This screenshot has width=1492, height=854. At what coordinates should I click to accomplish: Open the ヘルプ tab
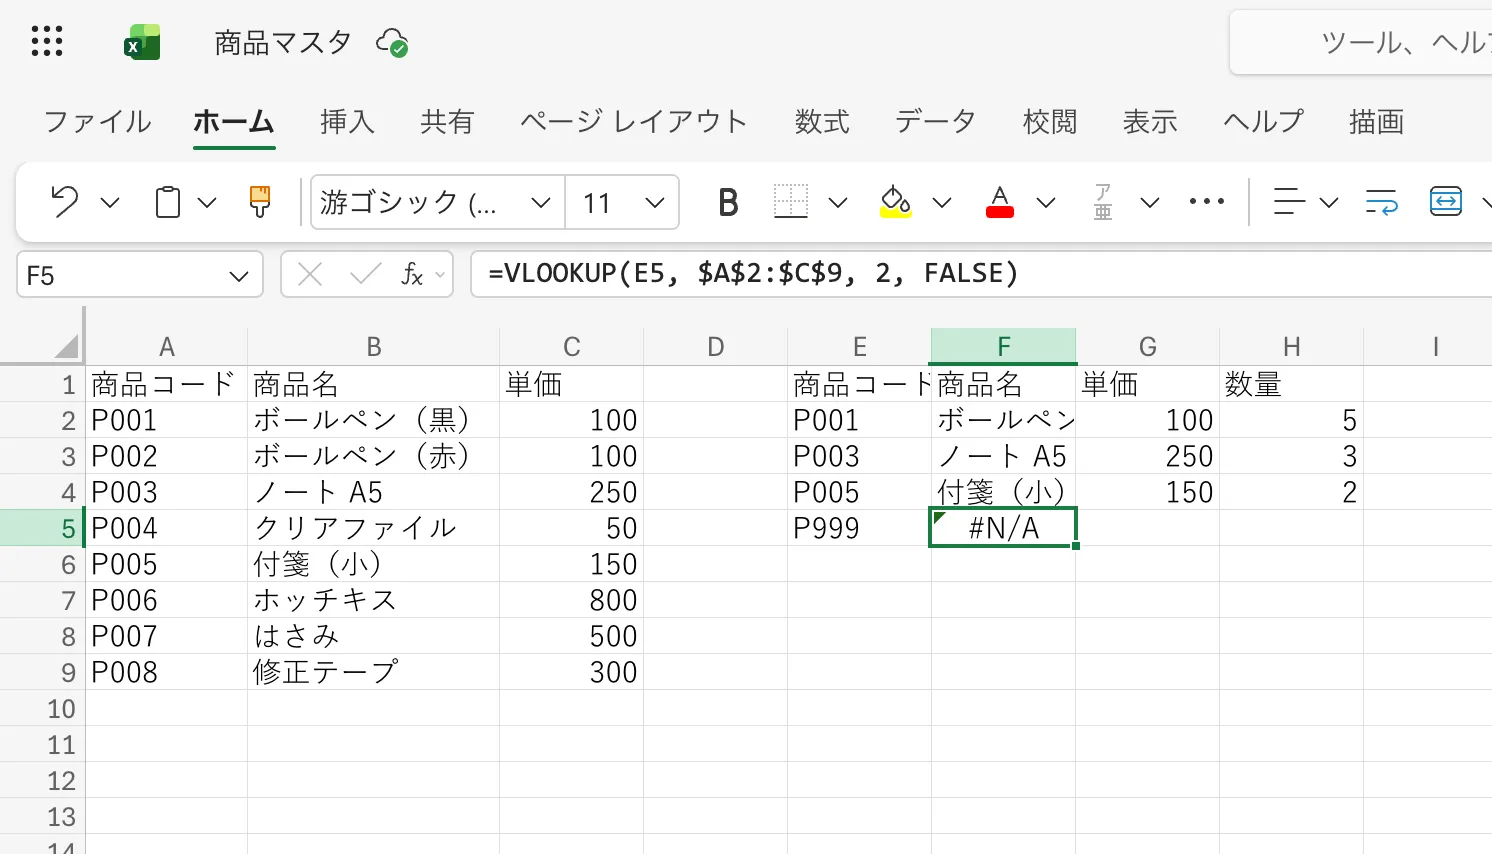1264,122
